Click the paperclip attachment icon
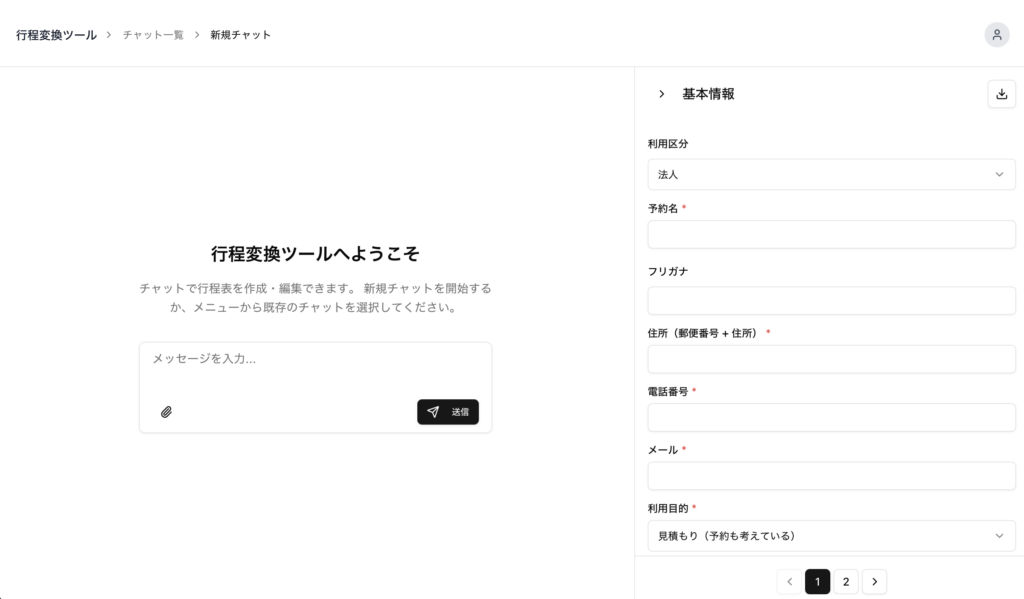1024x599 pixels. click(166, 412)
